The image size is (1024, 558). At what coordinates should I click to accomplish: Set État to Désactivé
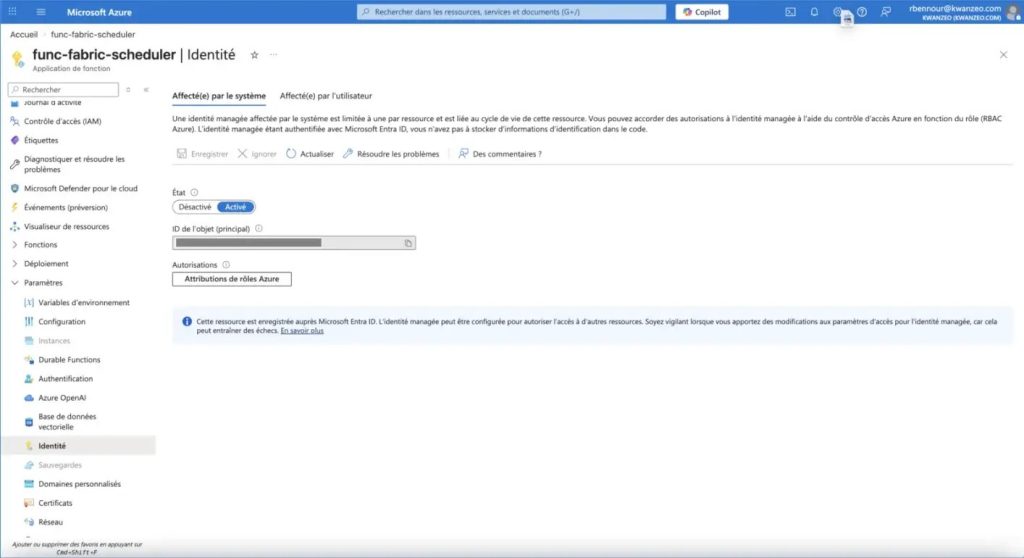195,206
